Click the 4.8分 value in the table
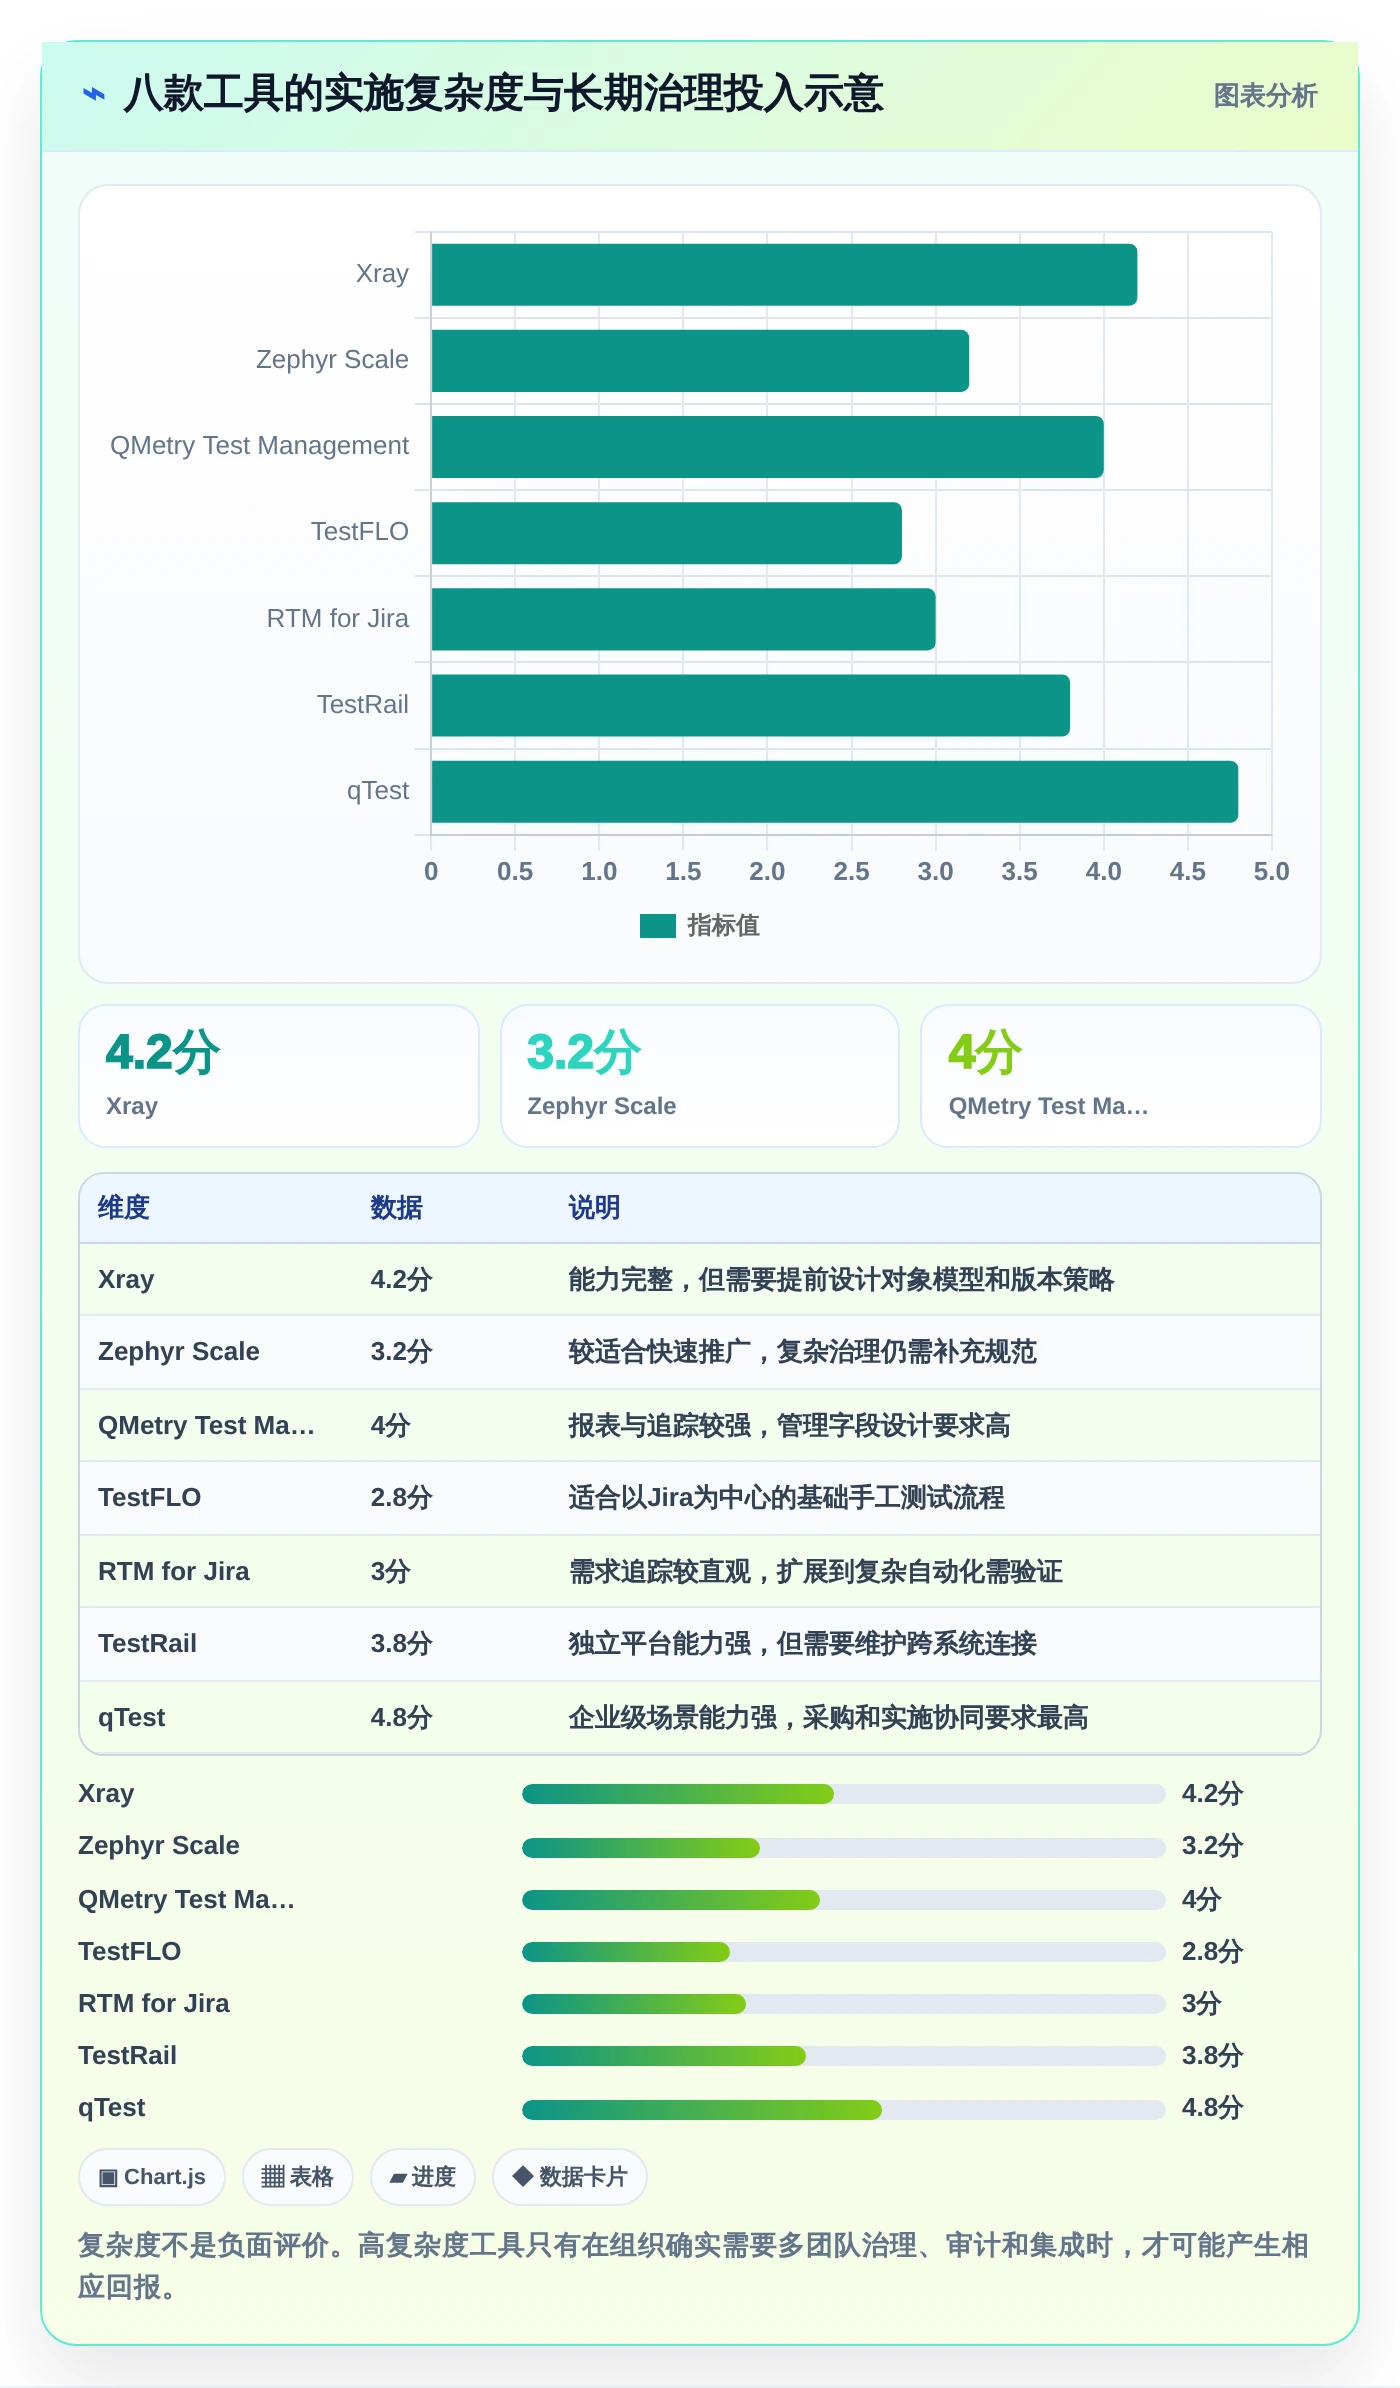Image resolution: width=1400 pixels, height=2388 pixels. tap(401, 1717)
